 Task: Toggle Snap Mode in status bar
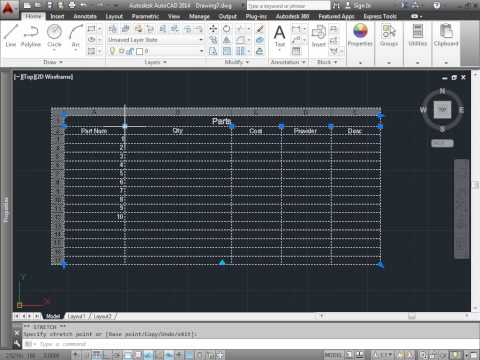86,355
